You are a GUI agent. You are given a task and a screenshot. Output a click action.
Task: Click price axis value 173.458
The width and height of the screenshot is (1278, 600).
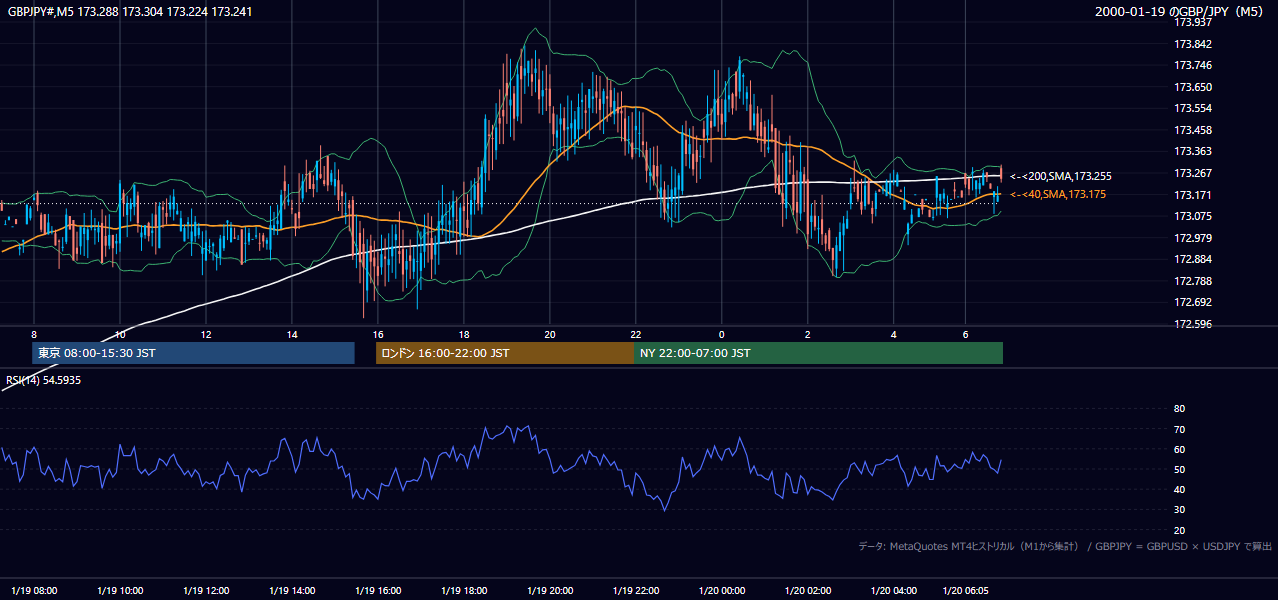(1192, 130)
